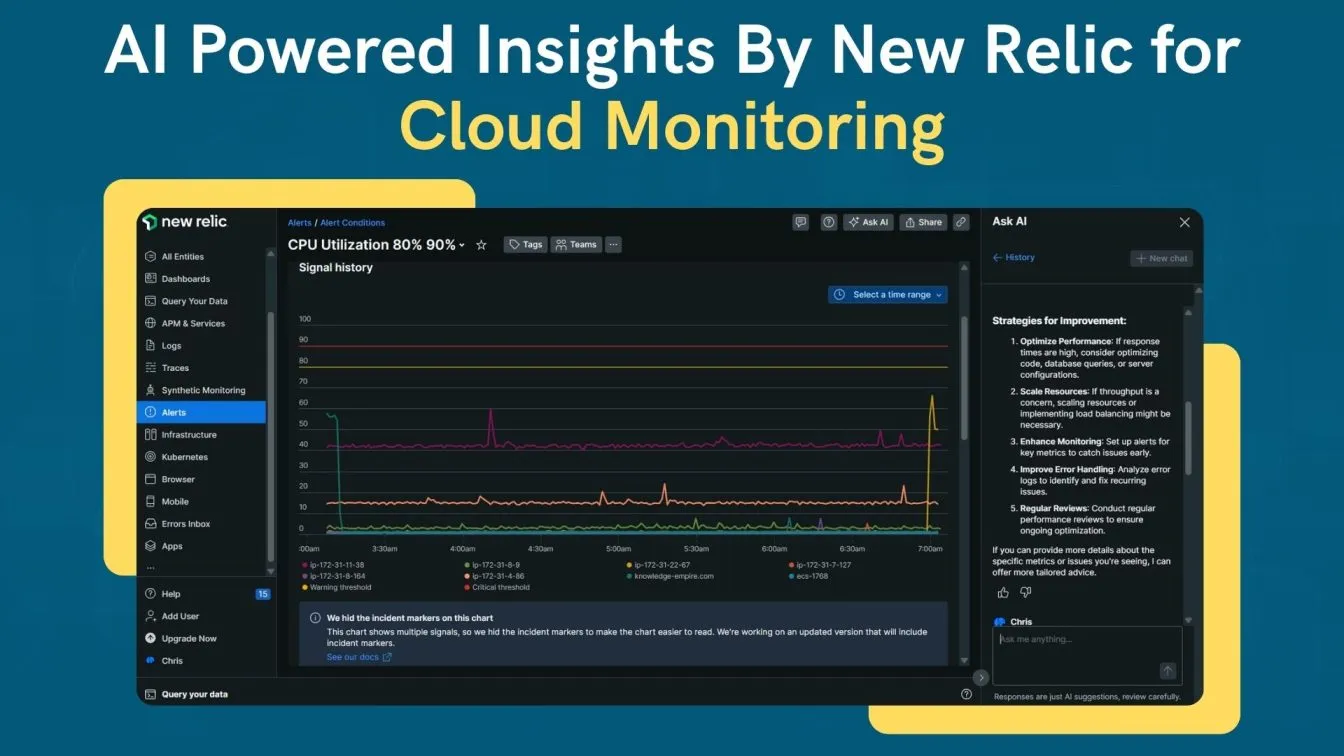Open the Apps section
Screen dimensions: 1344x756
tap(164, 546)
